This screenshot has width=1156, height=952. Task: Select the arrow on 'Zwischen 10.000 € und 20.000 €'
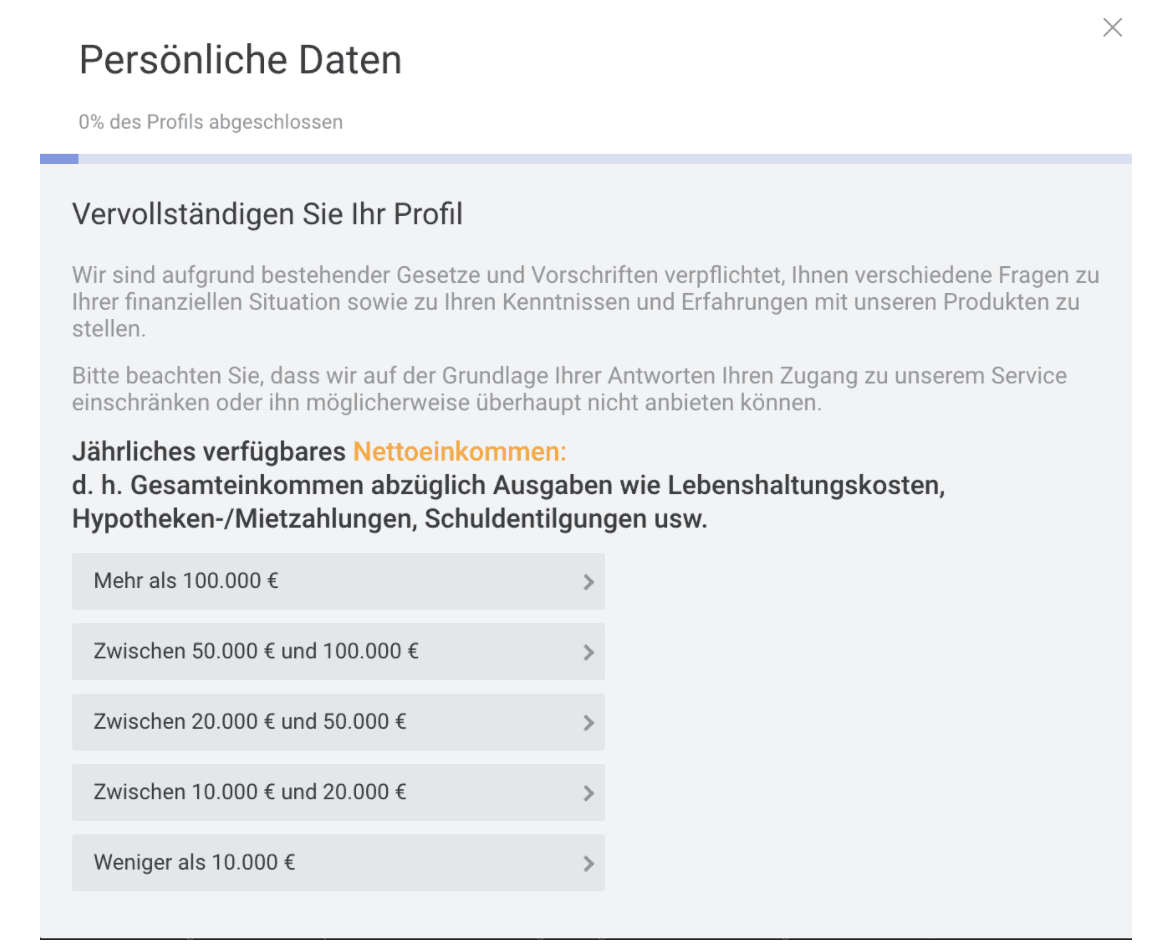pos(589,792)
